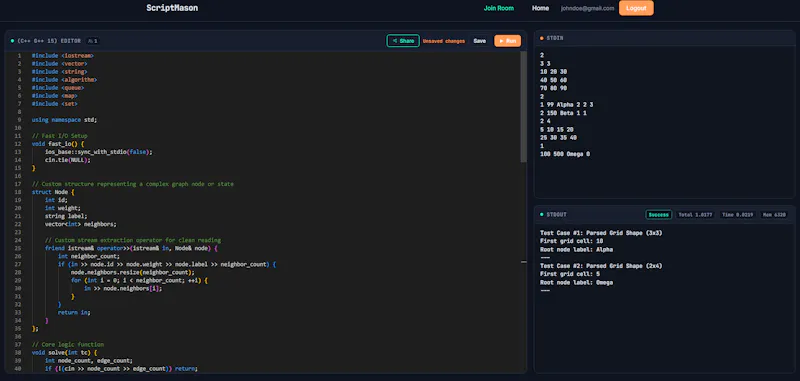
Task: Click line number 18 in the gutter
Action: 18,192
